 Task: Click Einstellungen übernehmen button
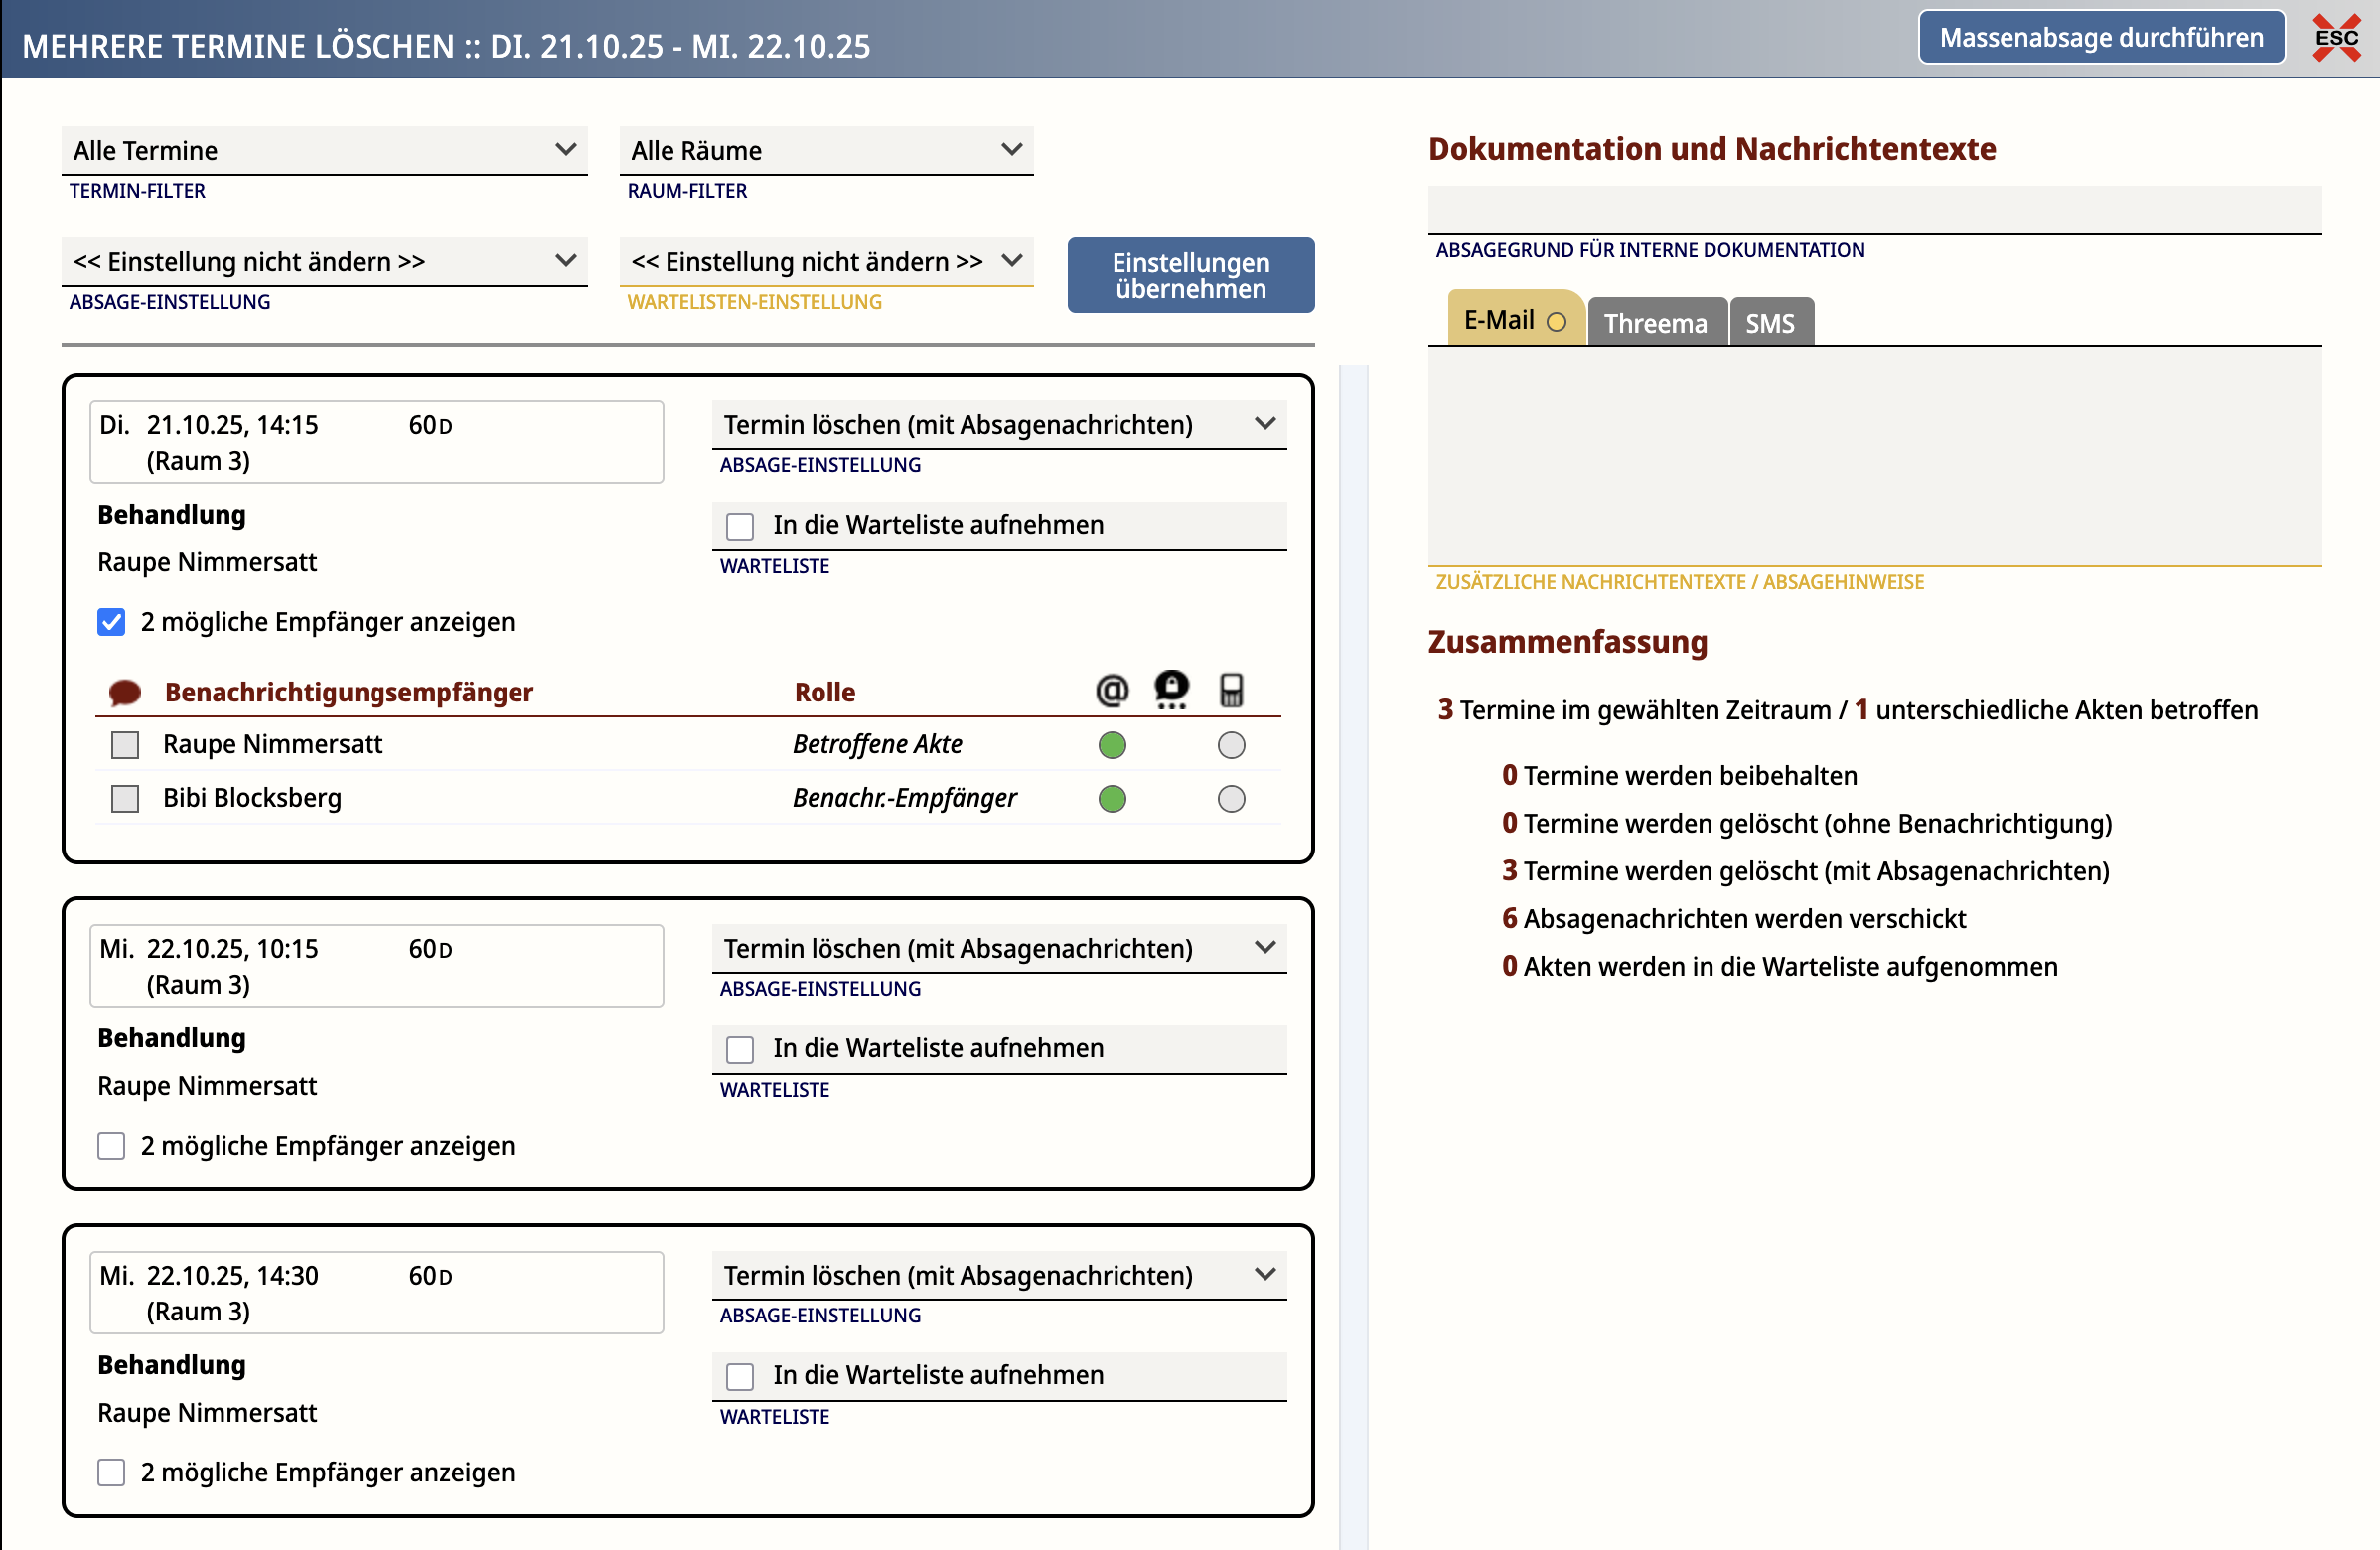(1190, 275)
